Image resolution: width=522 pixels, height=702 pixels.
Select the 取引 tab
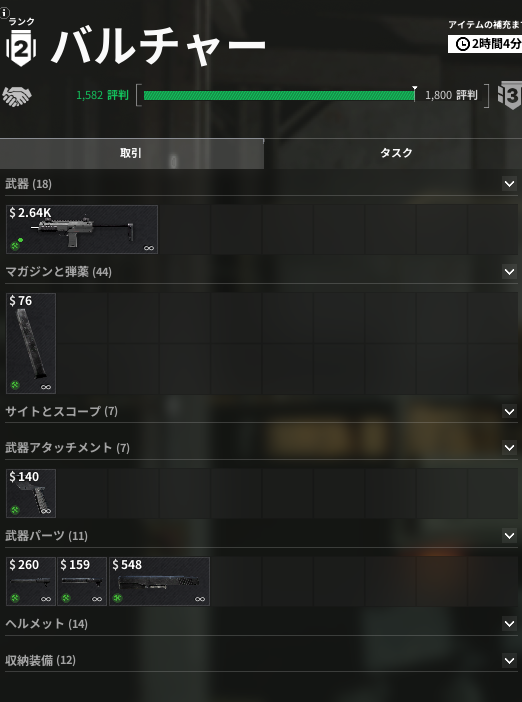(131, 153)
